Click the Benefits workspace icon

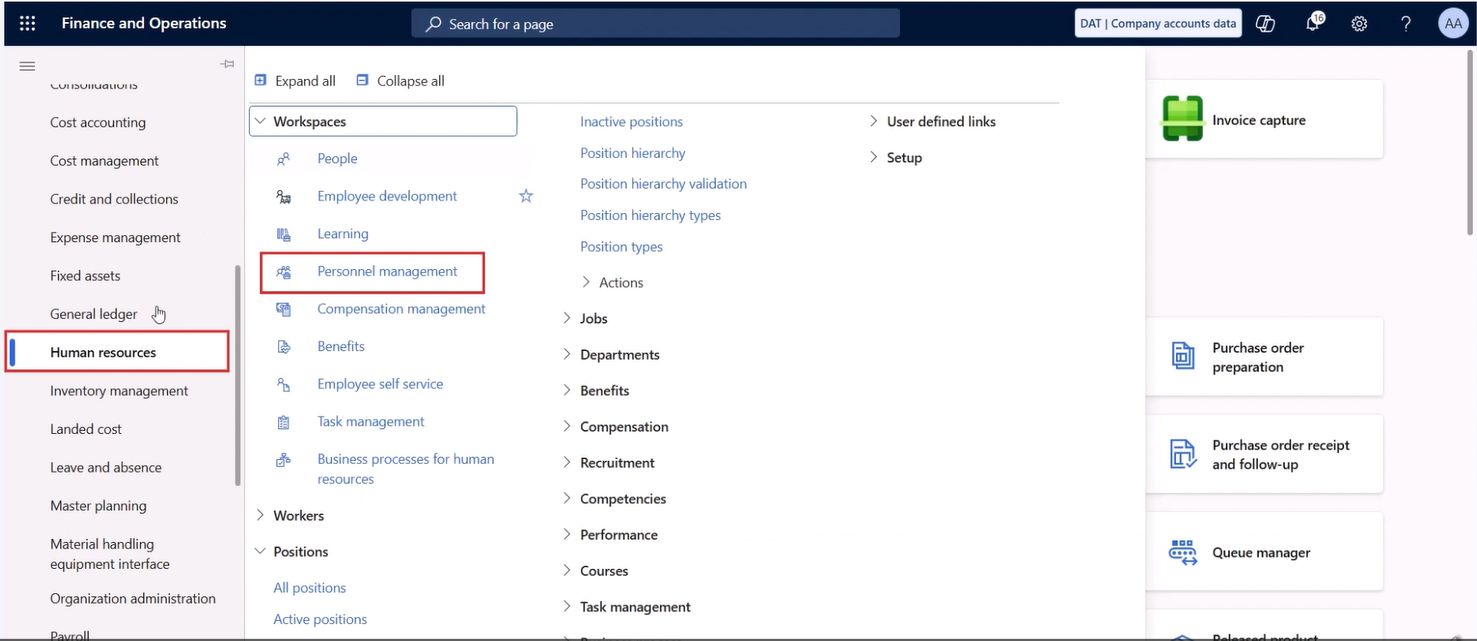click(283, 346)
